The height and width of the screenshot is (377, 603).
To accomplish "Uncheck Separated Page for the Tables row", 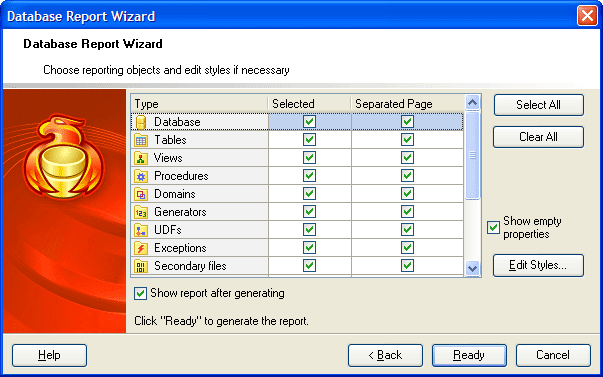I will [x=407, y=140].
